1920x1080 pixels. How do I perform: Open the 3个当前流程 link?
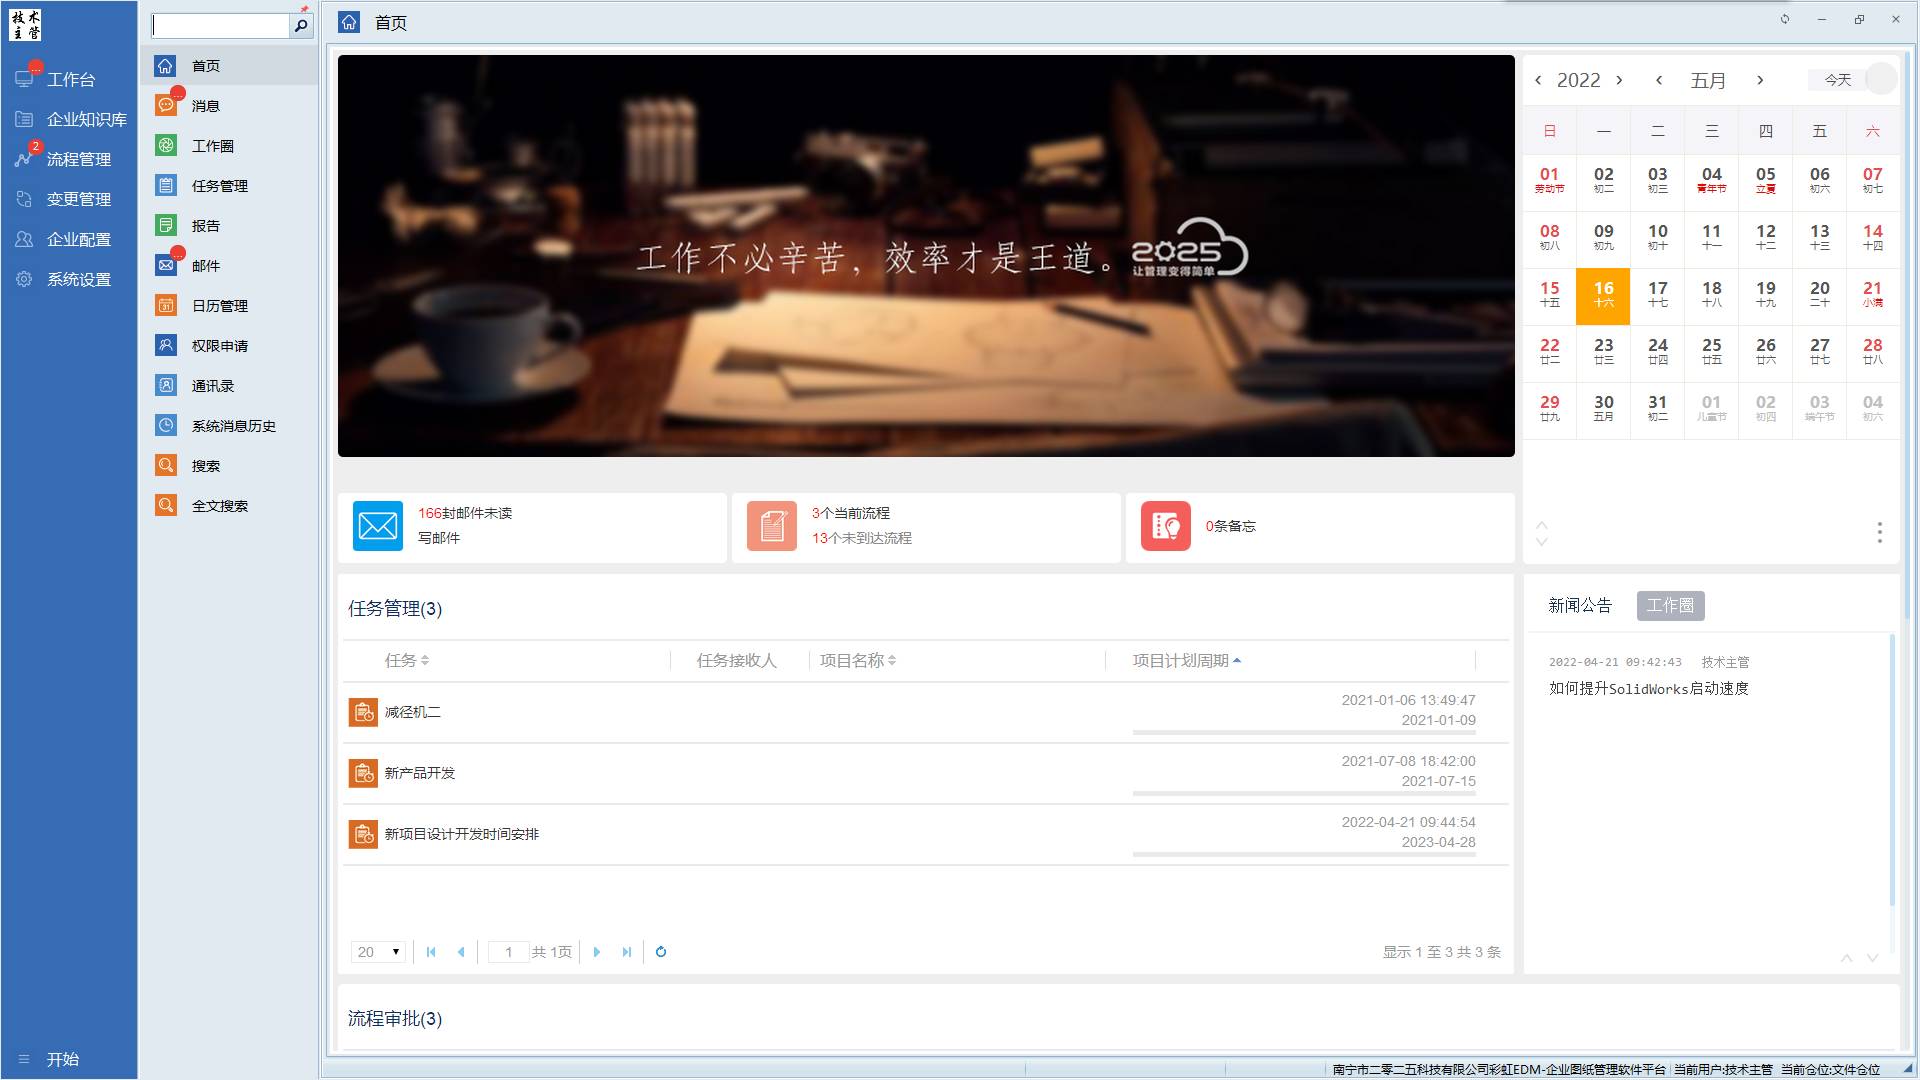(851, 513)
